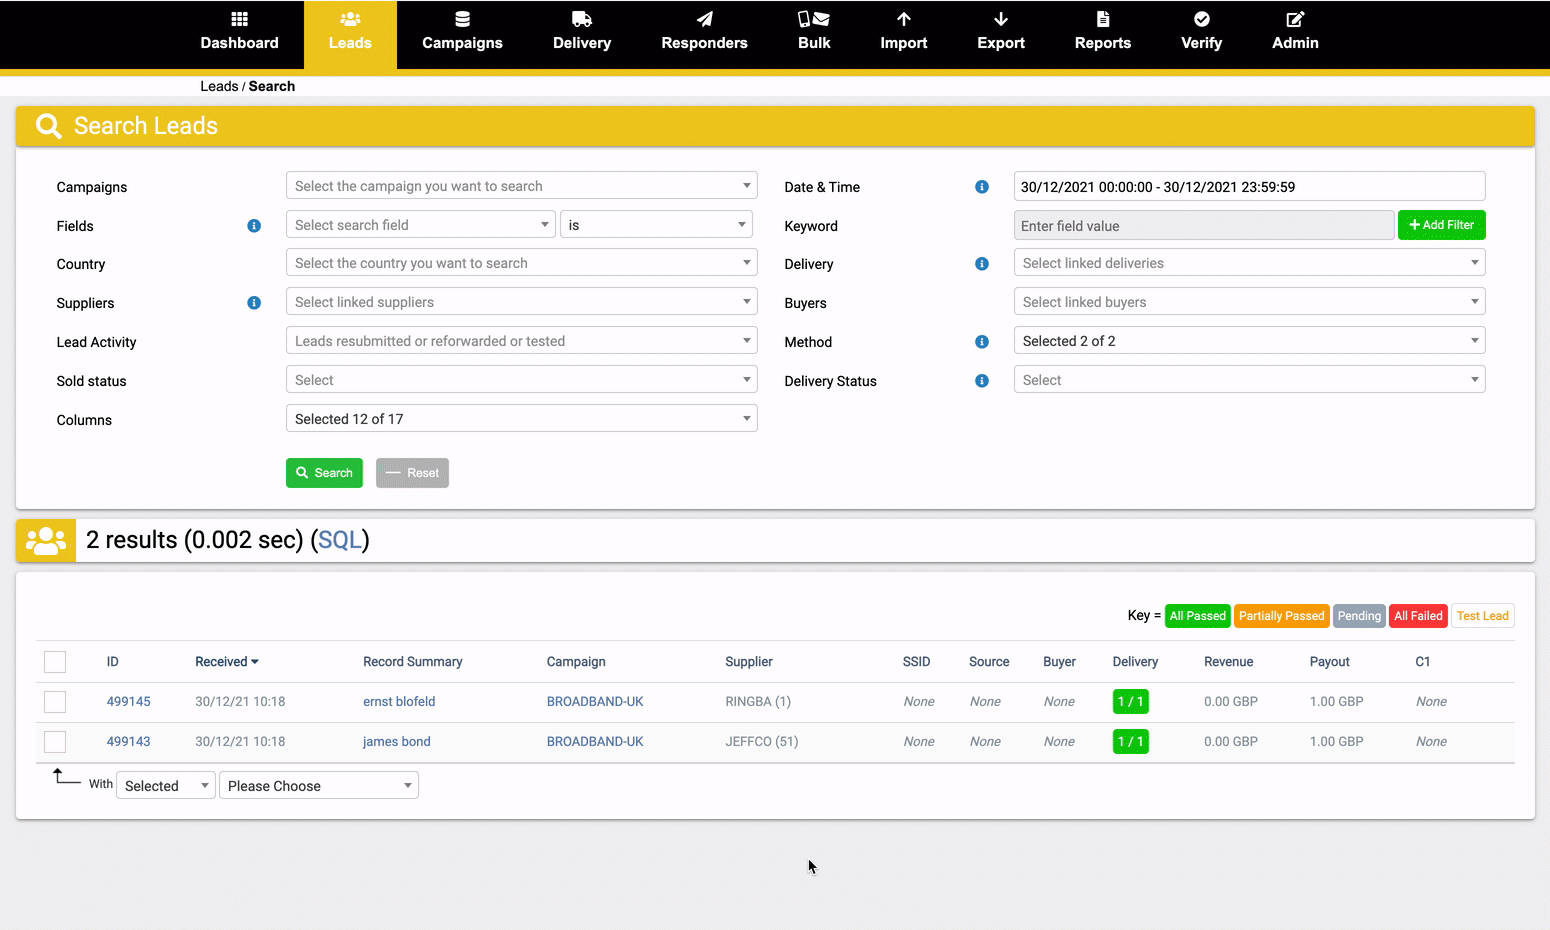Open the Campaigns database icon

point(462,19)
